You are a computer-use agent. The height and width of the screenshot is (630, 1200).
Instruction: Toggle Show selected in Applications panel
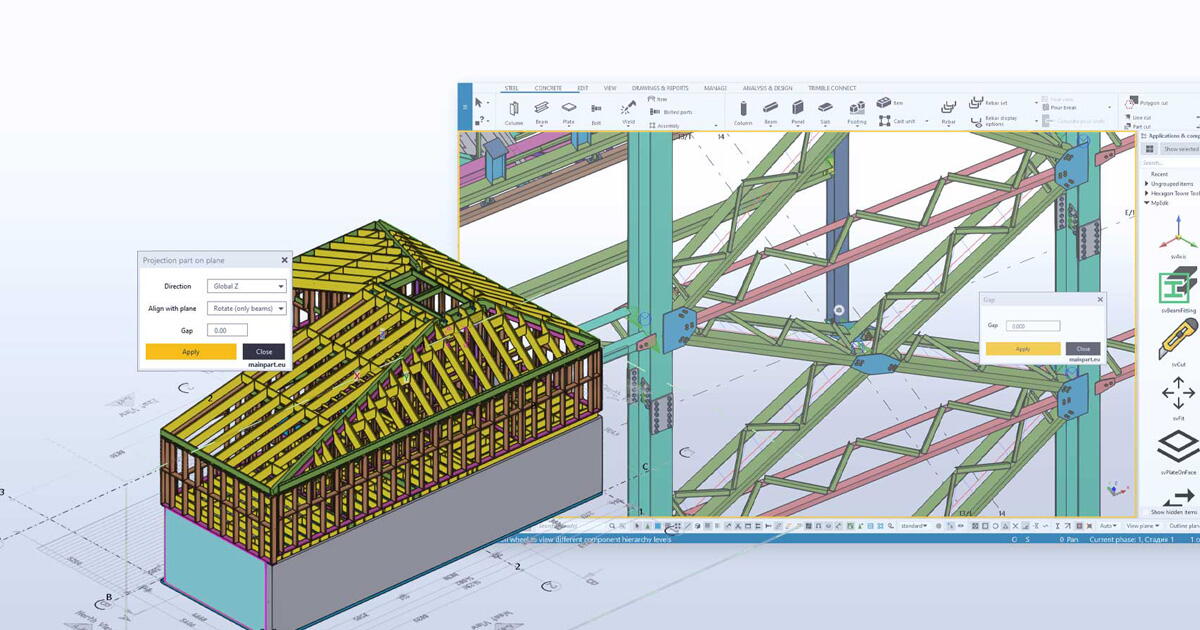(1179, 149)
